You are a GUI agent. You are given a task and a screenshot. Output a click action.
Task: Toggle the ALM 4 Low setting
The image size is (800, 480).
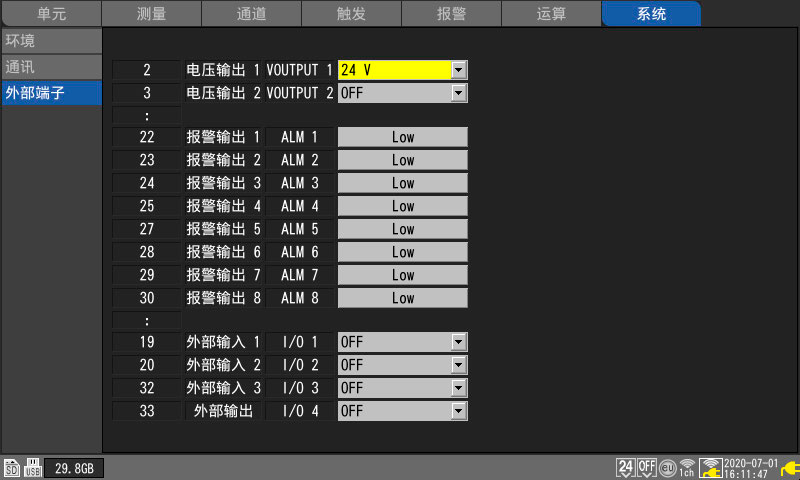tap(402, 206)
